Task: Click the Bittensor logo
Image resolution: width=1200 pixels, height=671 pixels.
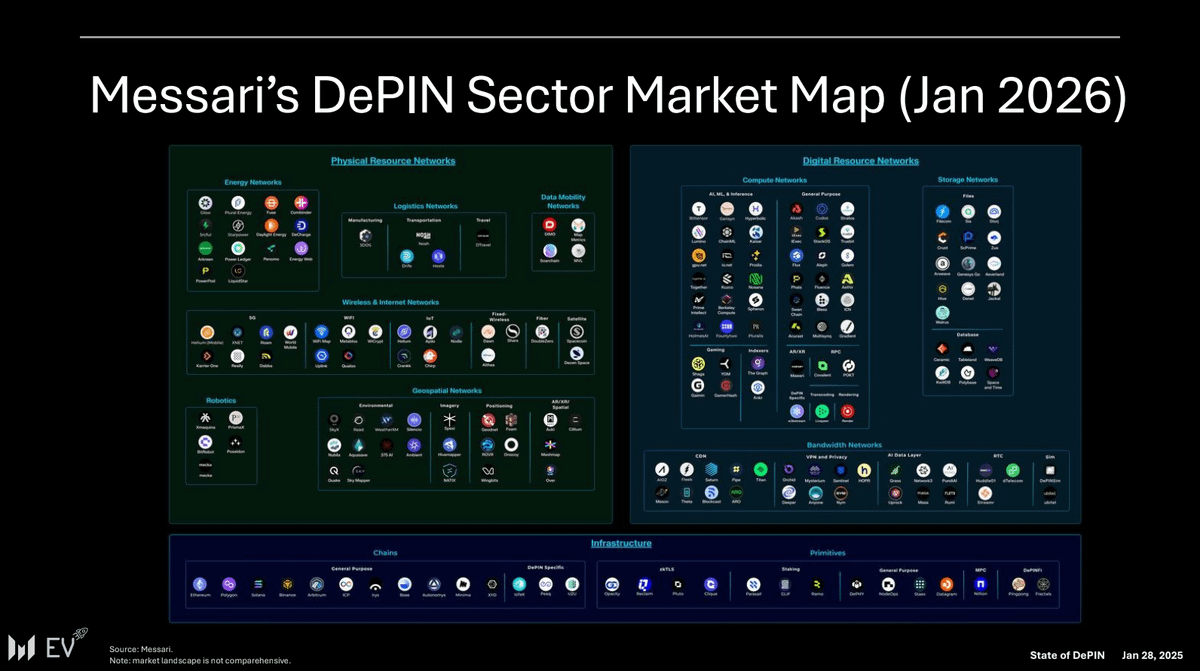Action: click(698, 207)
